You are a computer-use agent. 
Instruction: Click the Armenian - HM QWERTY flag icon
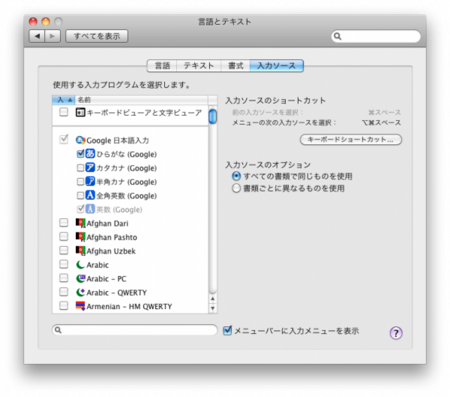click(80, 306)
